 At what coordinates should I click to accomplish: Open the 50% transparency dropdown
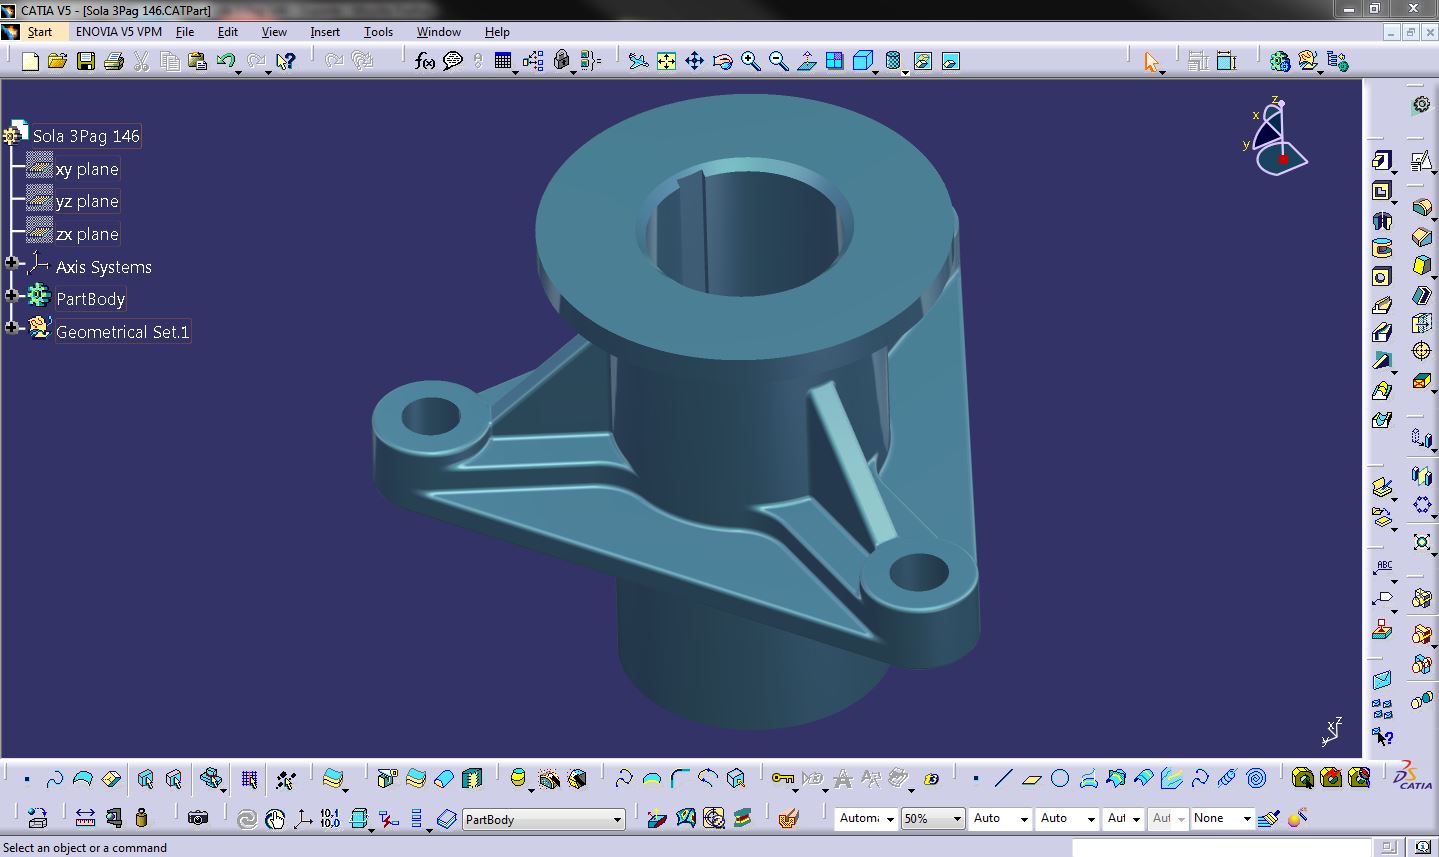[957, 819]
